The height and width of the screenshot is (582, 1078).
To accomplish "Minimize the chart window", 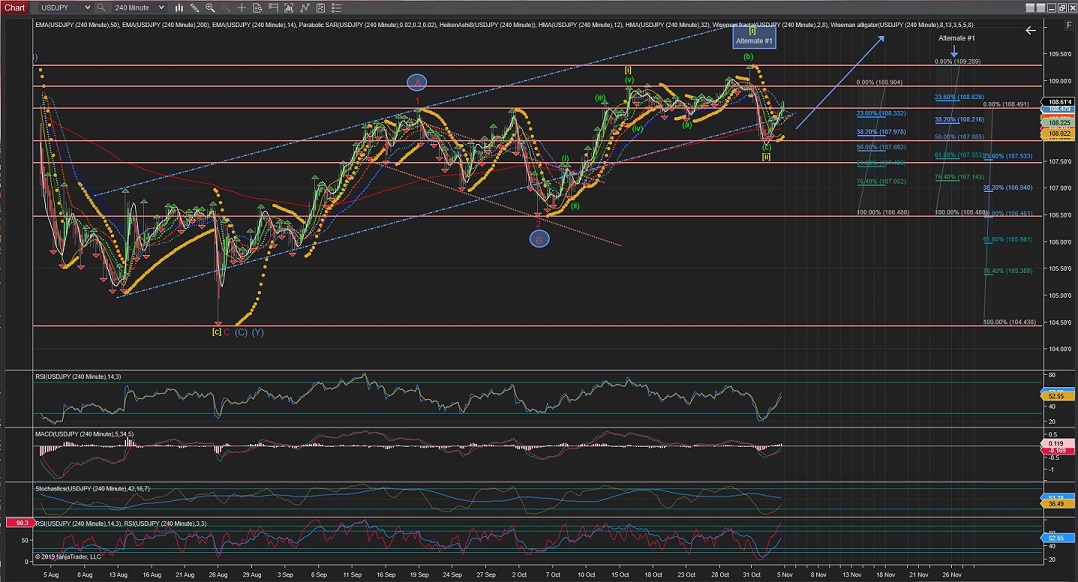I will (1050, 8).
